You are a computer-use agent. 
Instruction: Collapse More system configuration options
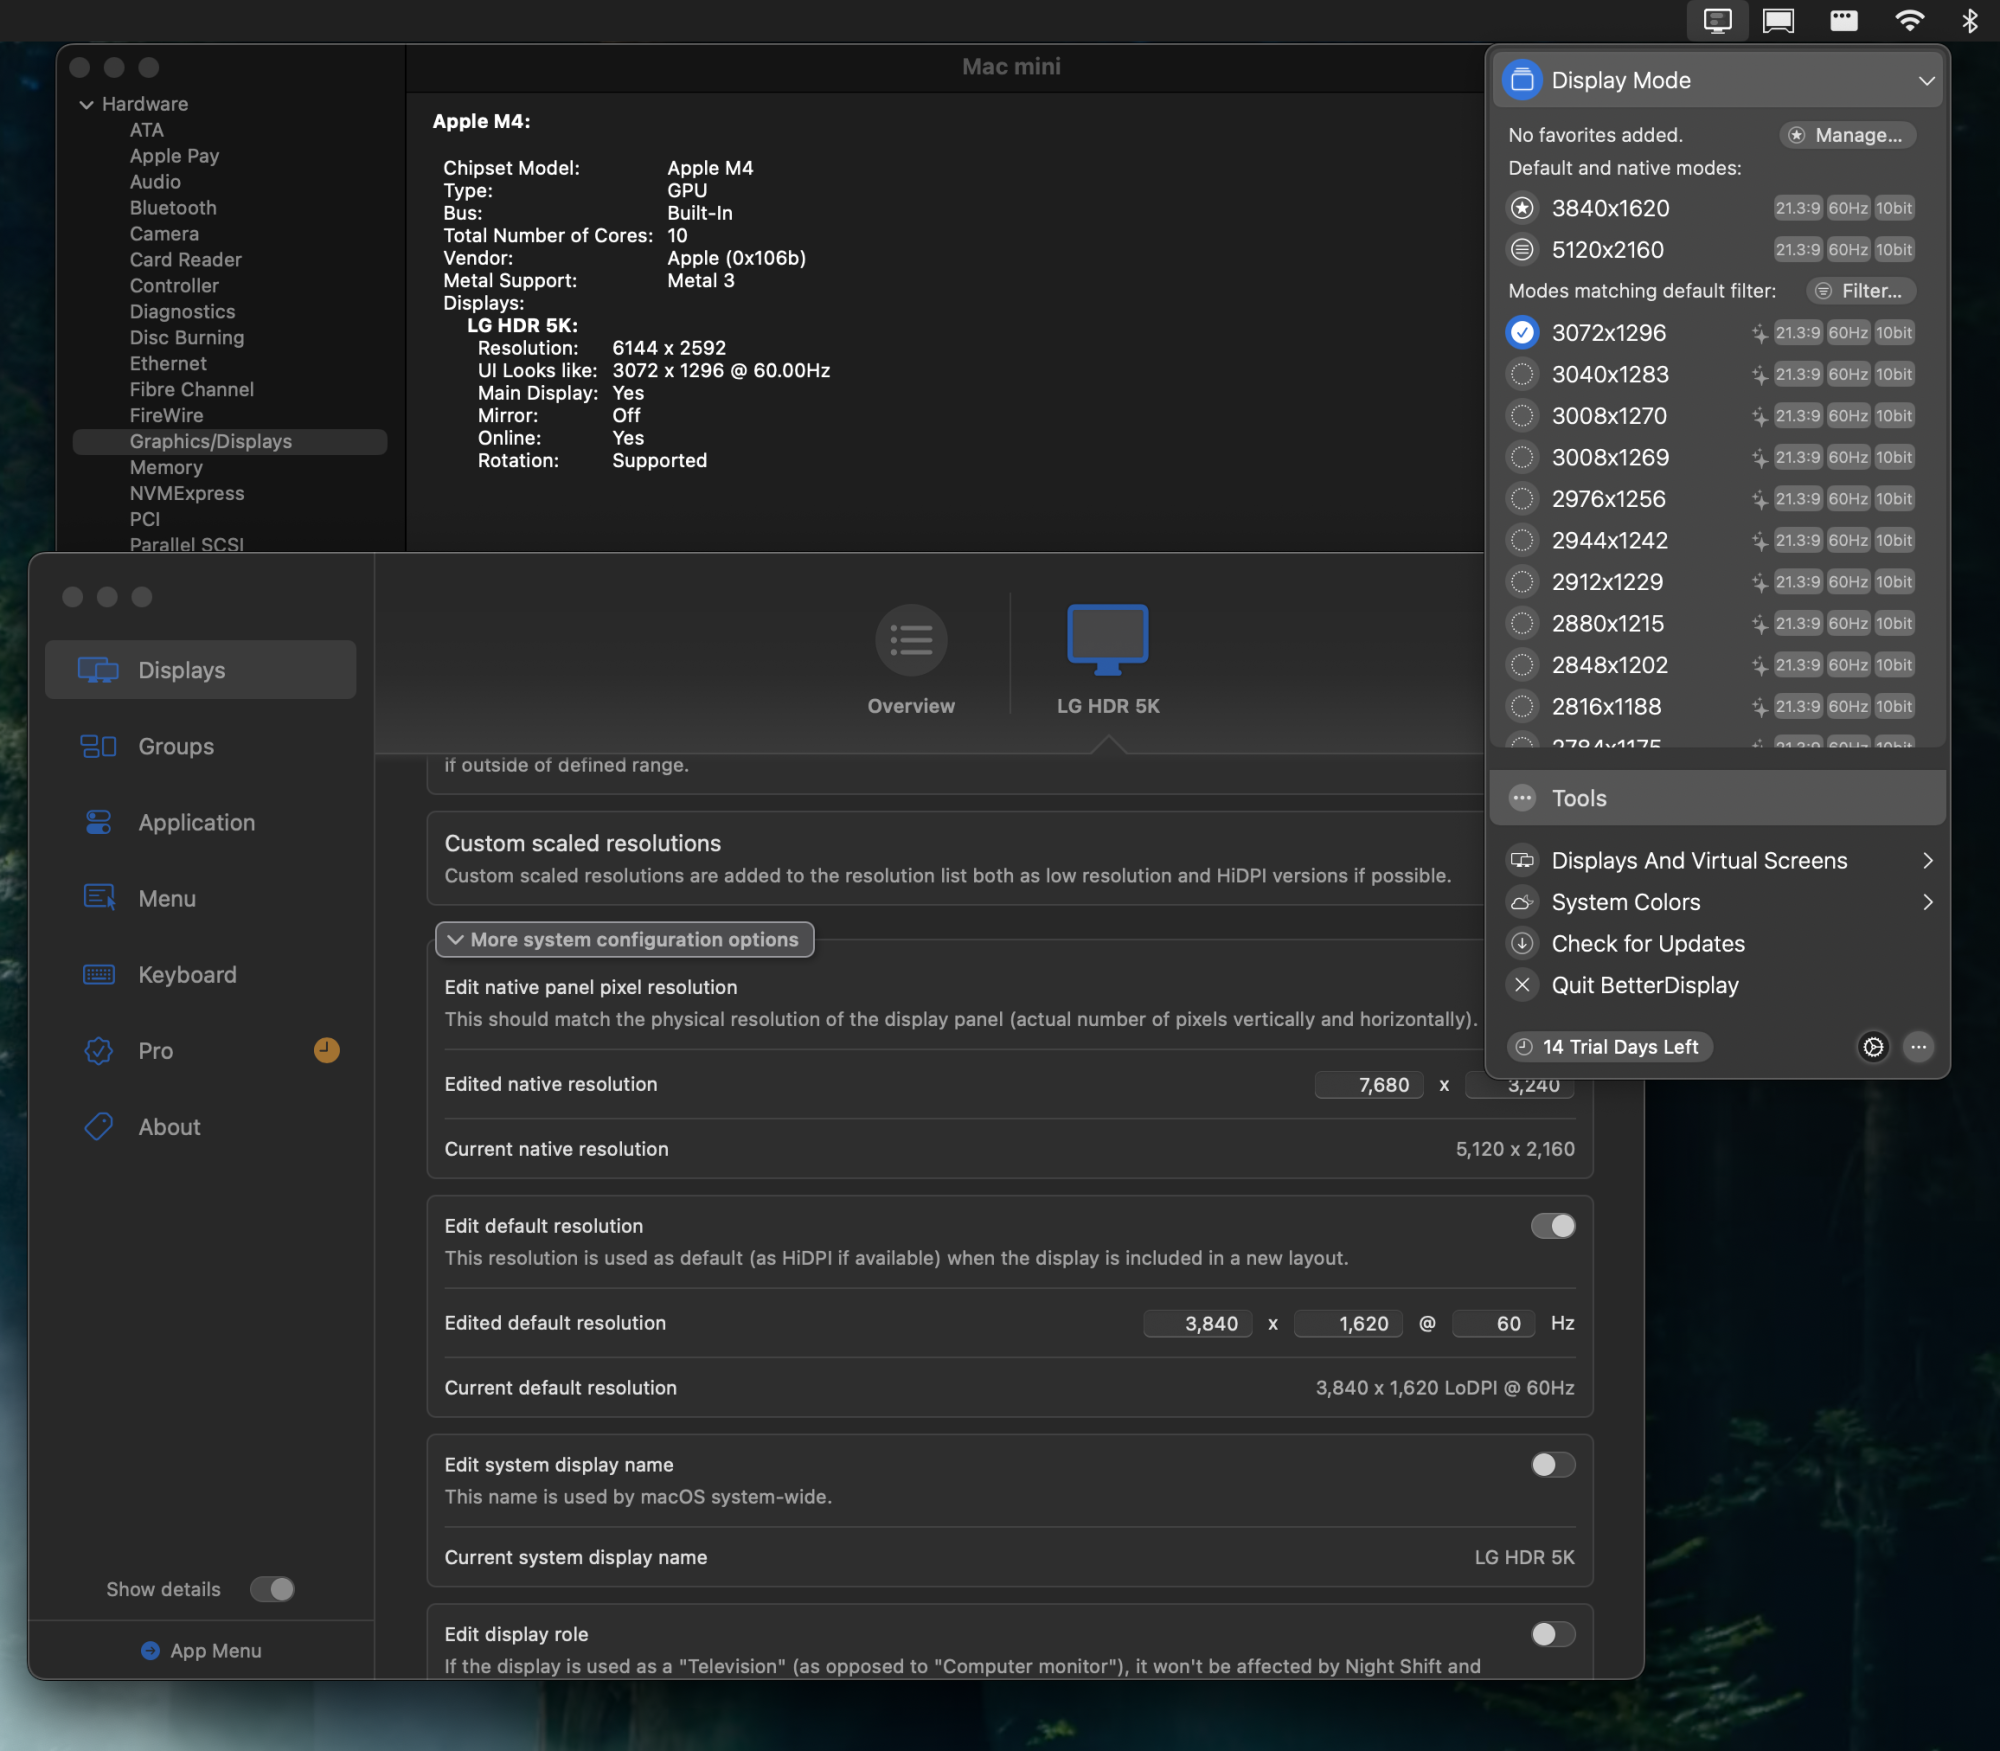(624, 940)
